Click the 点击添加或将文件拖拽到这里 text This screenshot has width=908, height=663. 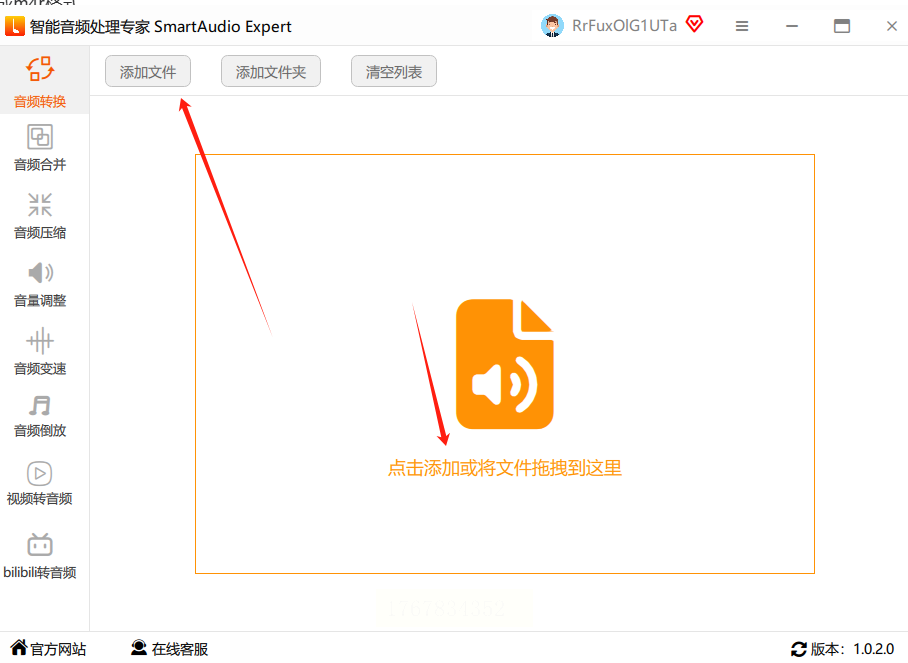504,468
